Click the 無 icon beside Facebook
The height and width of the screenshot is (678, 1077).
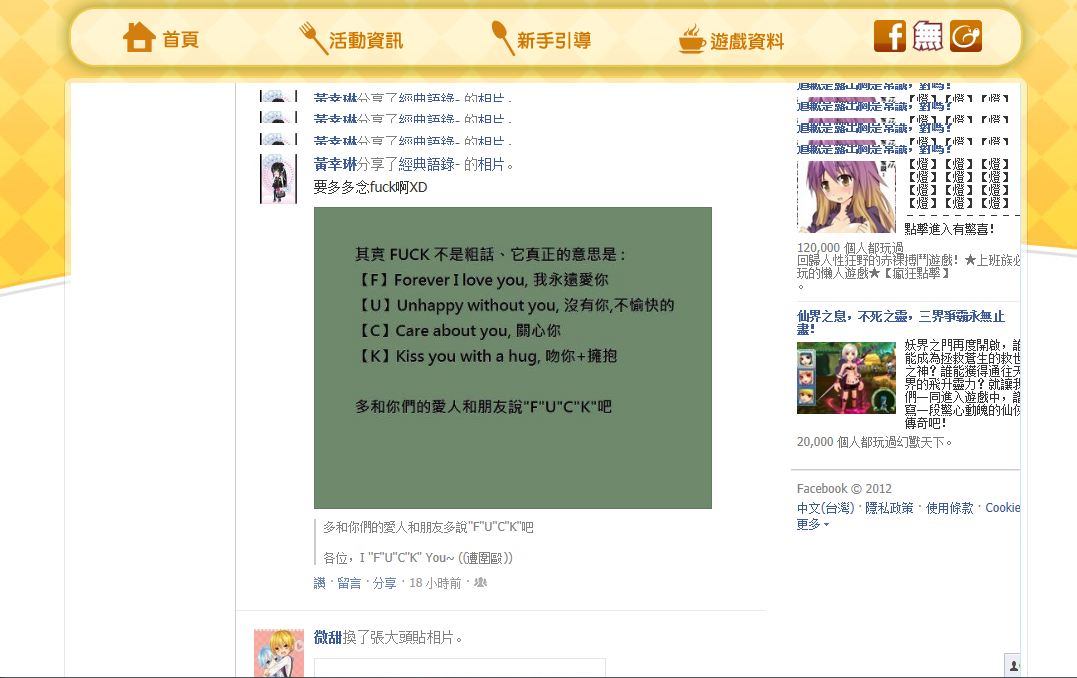point(928,36)
